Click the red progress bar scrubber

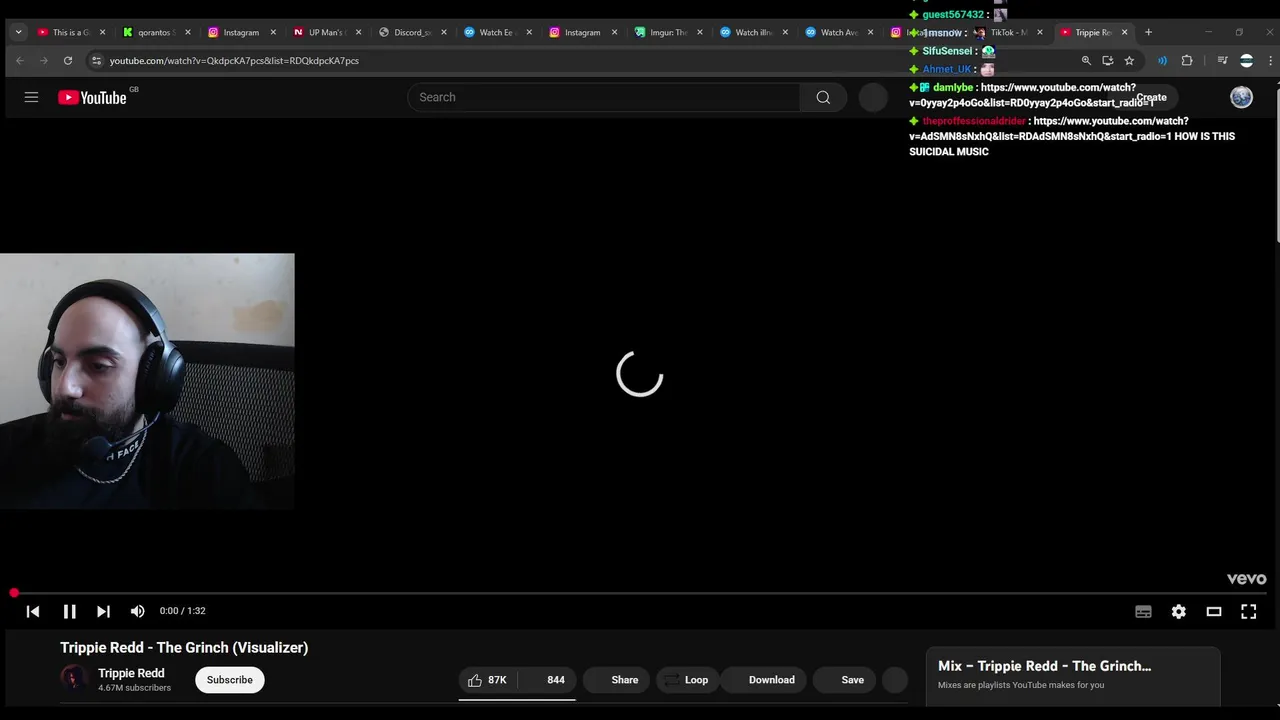[x=14, y=593]
